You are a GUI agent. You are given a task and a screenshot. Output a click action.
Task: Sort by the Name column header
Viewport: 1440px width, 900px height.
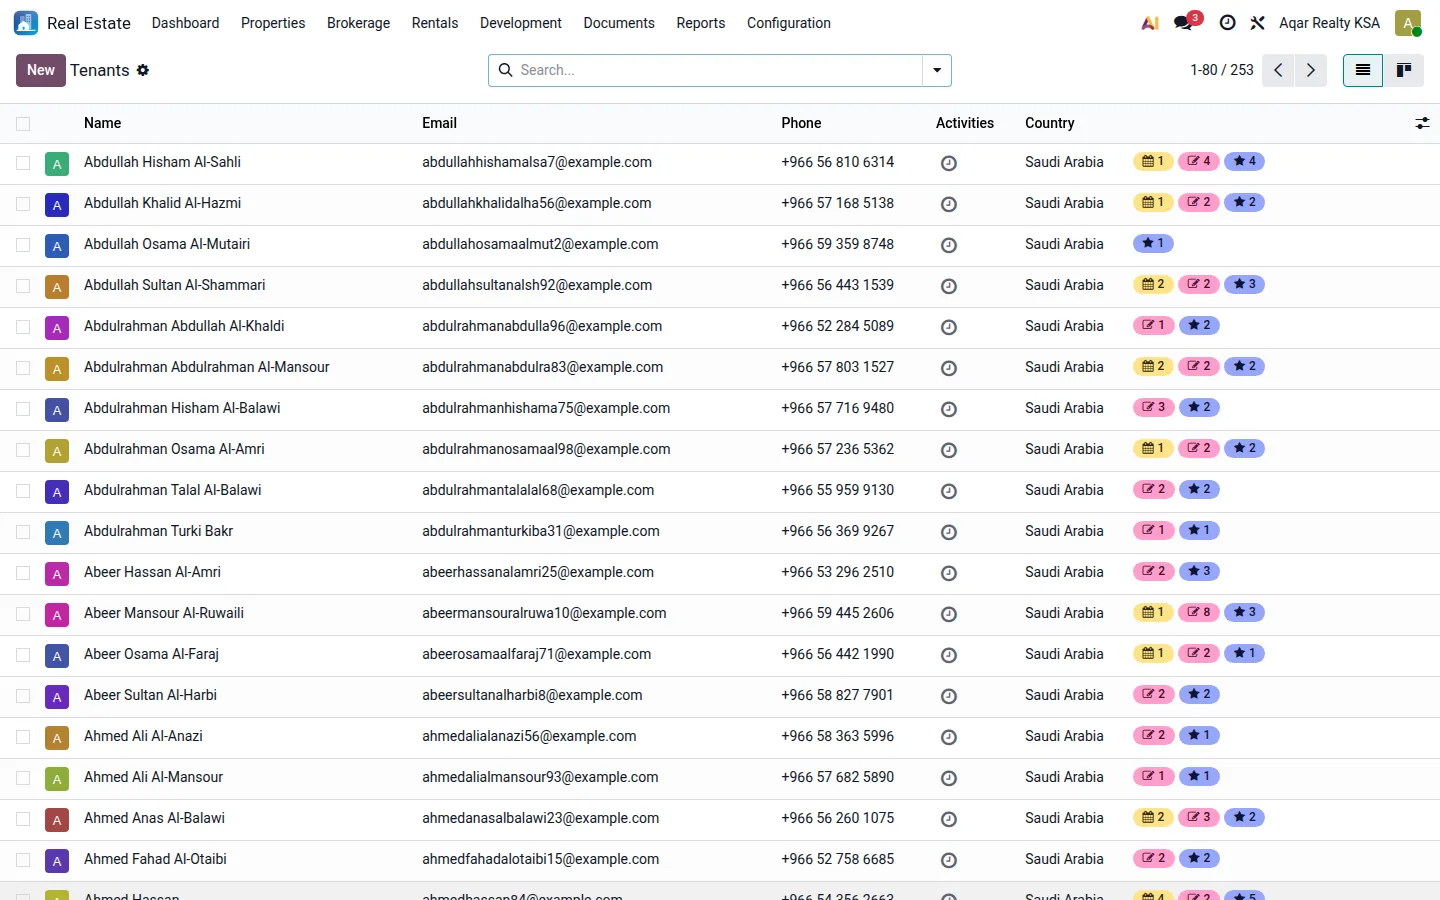click(102, 123)
